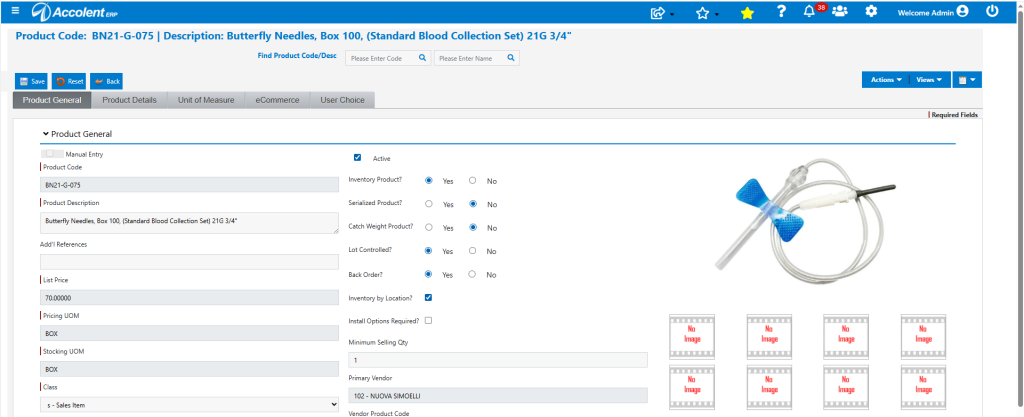1024x417 pixels.
Task: Select No for Catch Weight Product
Action: (x=472, y=227)
